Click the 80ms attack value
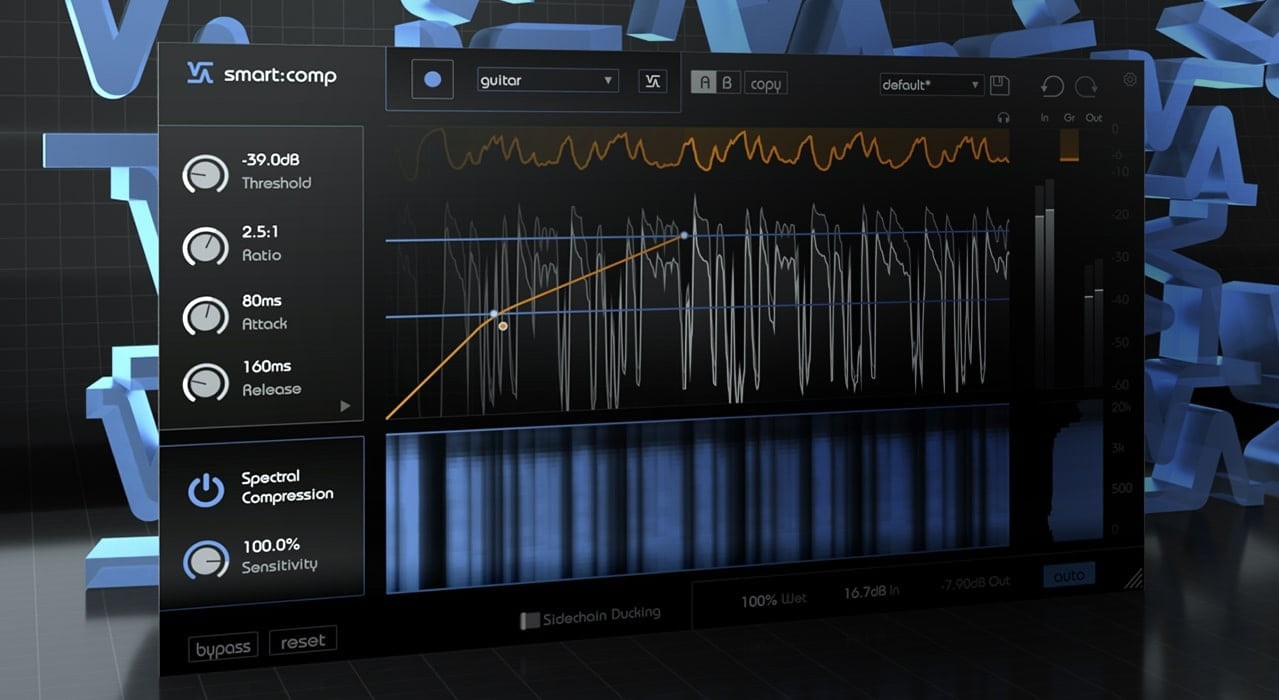Screen dimensions: 1279x700 (264, 301)
